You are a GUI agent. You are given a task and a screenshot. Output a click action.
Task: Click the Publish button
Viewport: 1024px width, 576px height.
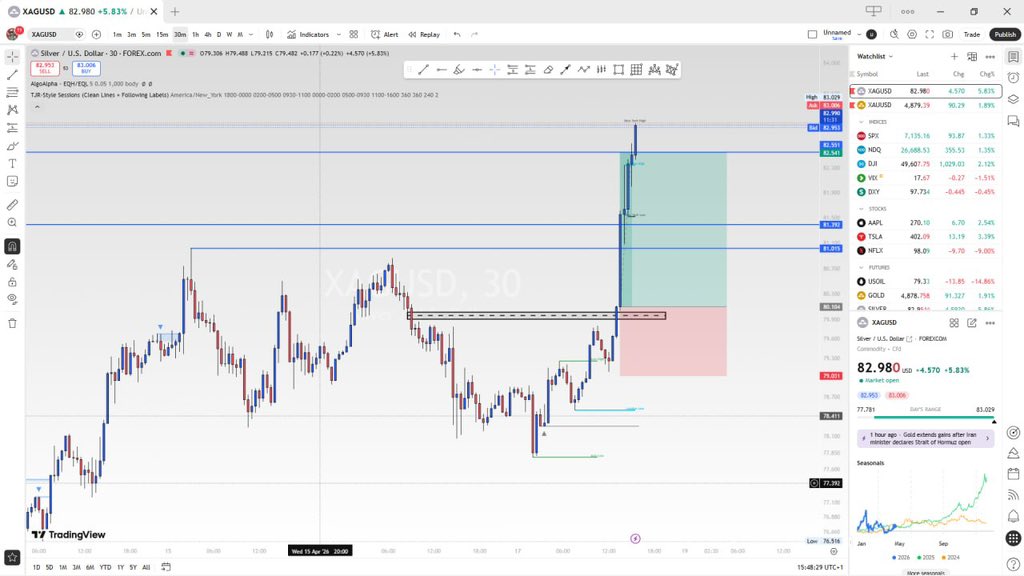coord(1001,33)
